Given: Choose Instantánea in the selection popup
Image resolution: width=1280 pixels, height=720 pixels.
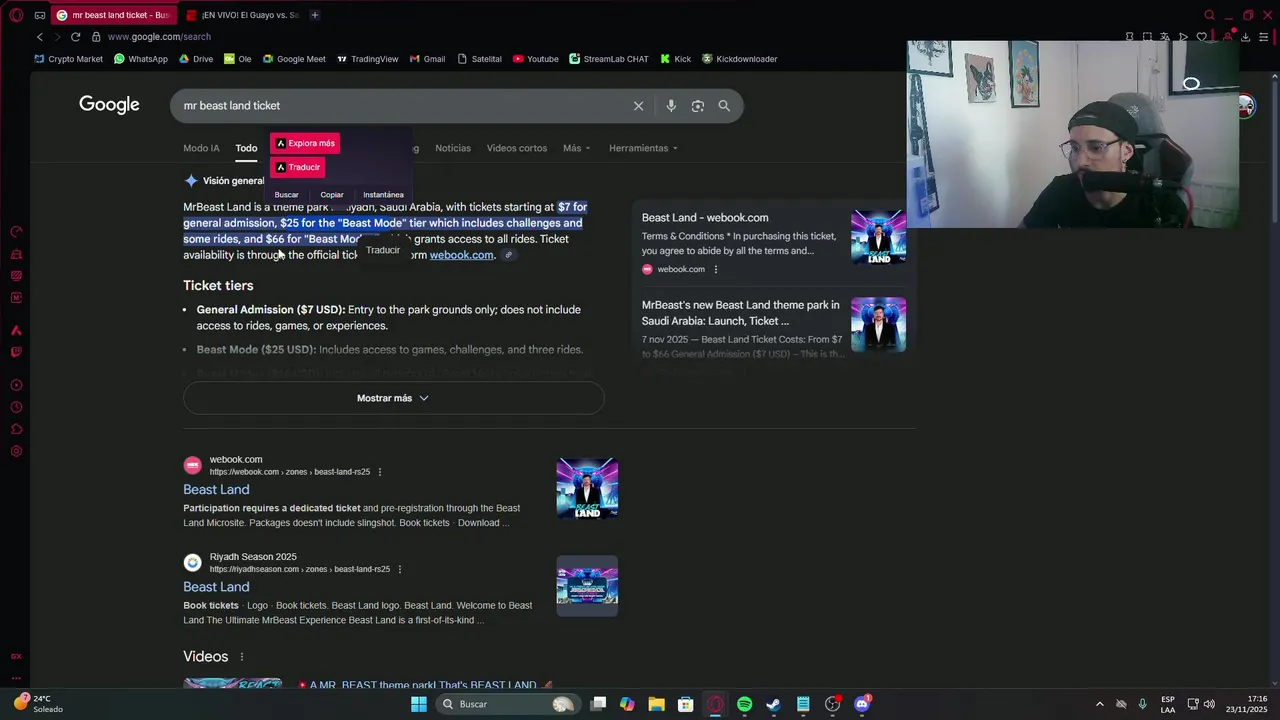Looking at the screenshot, I should (383, 195).
